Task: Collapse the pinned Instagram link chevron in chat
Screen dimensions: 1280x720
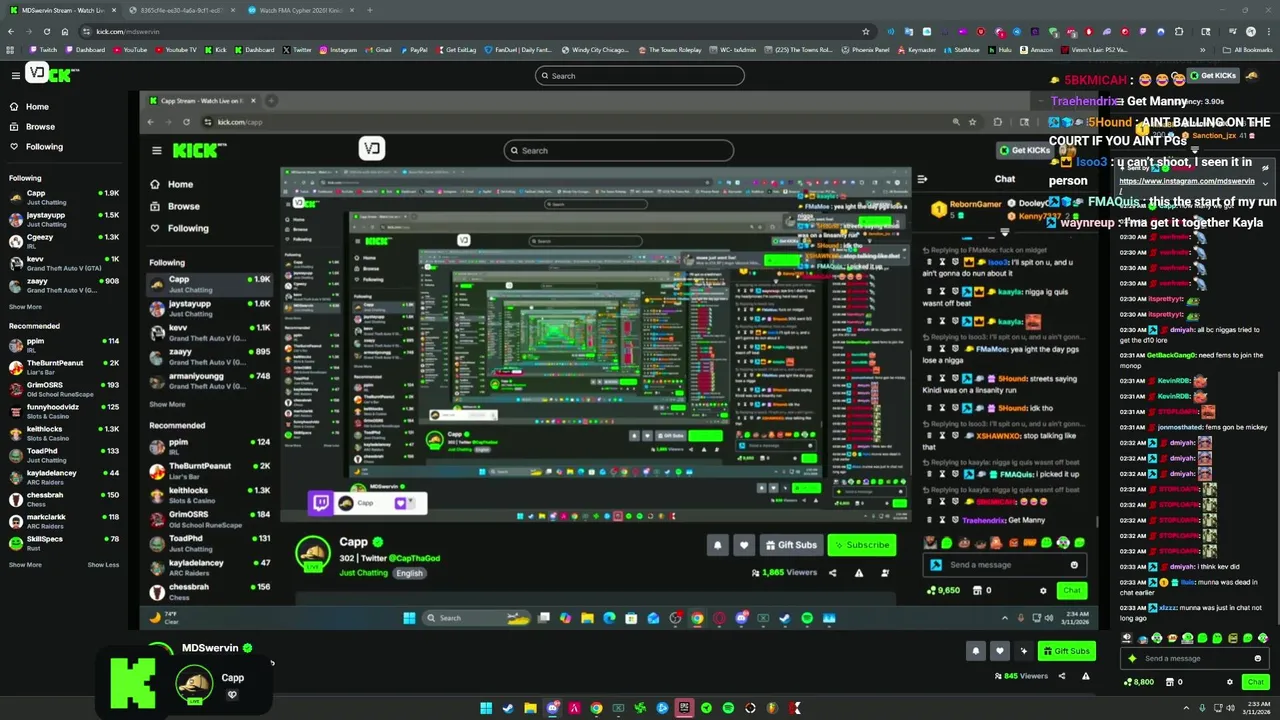Action: (1265, 184)
